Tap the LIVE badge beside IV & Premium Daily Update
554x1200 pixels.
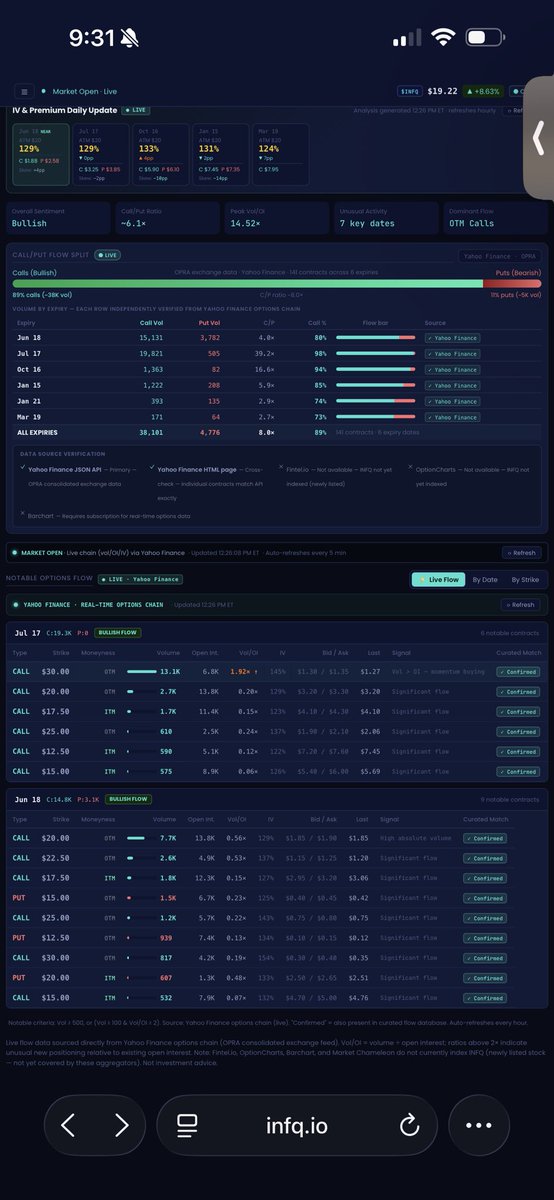pyautogui.click(x=137, y=110)
